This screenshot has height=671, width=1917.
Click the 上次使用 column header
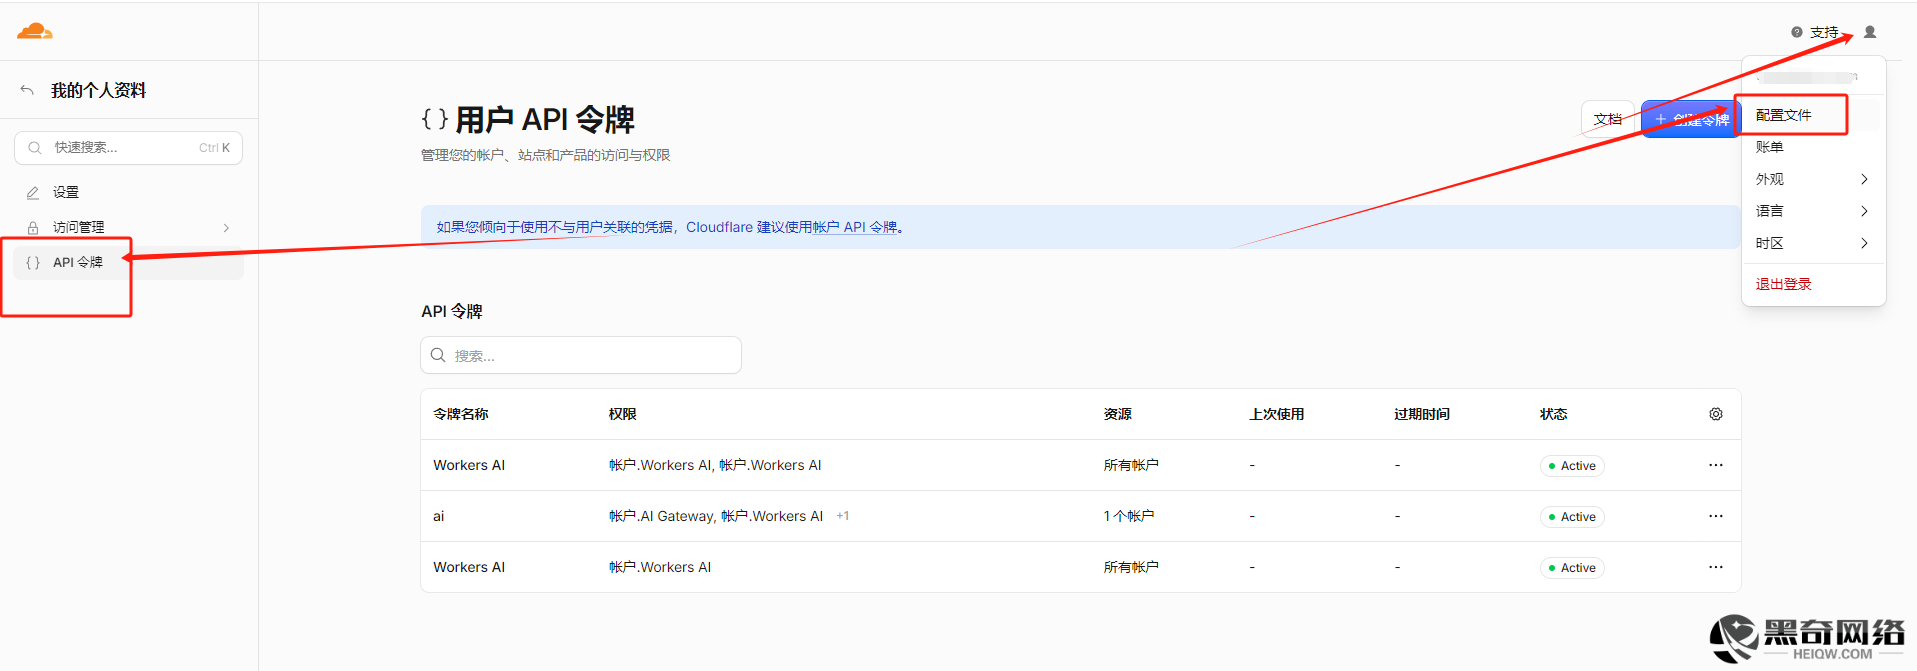click(1277, 414)
